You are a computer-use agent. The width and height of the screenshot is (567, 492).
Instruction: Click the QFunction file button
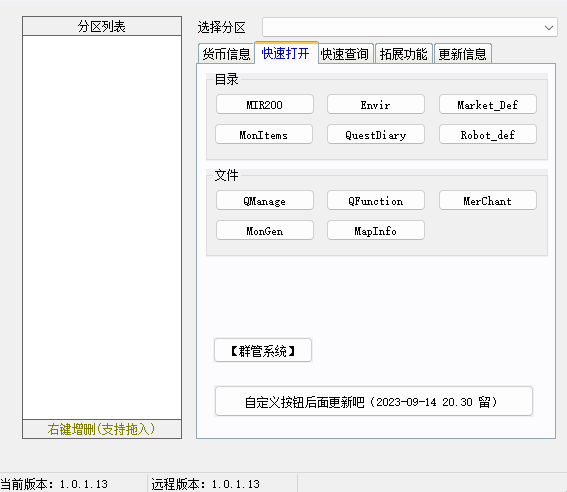point(376,201)
